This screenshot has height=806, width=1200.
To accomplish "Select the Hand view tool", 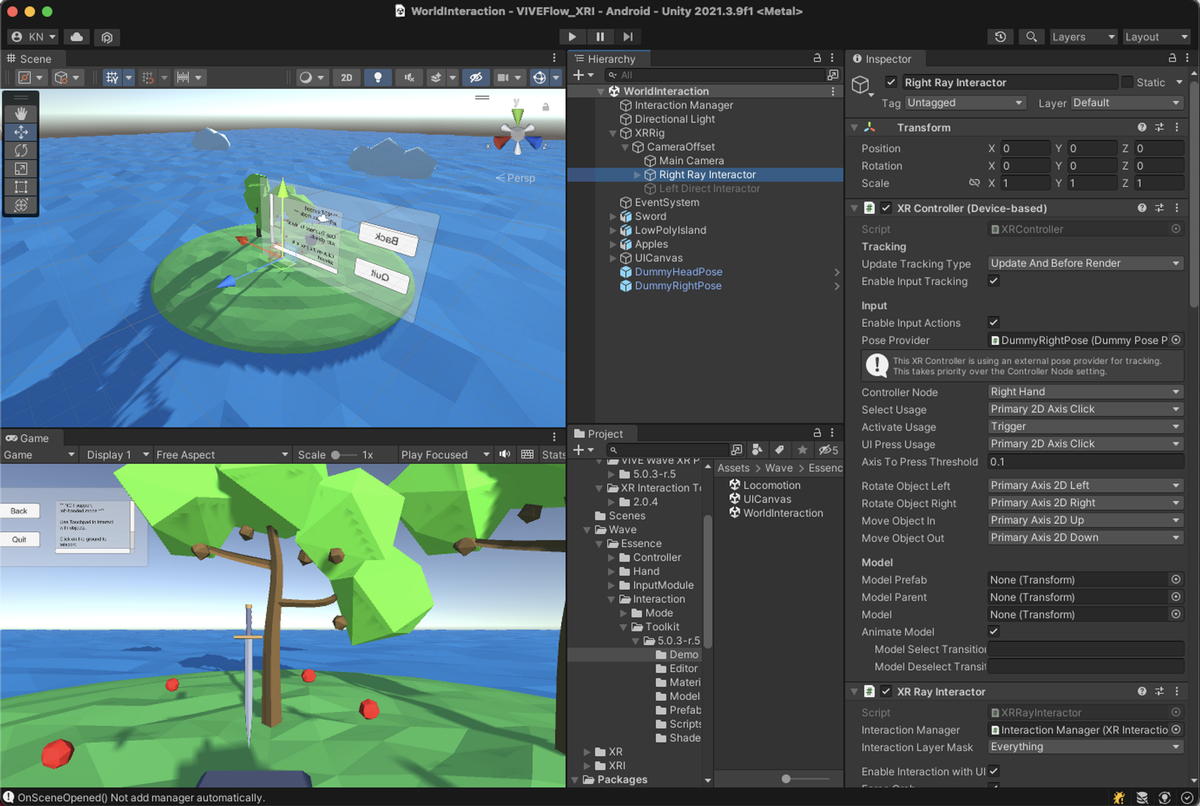I will [x=20, y=114].
